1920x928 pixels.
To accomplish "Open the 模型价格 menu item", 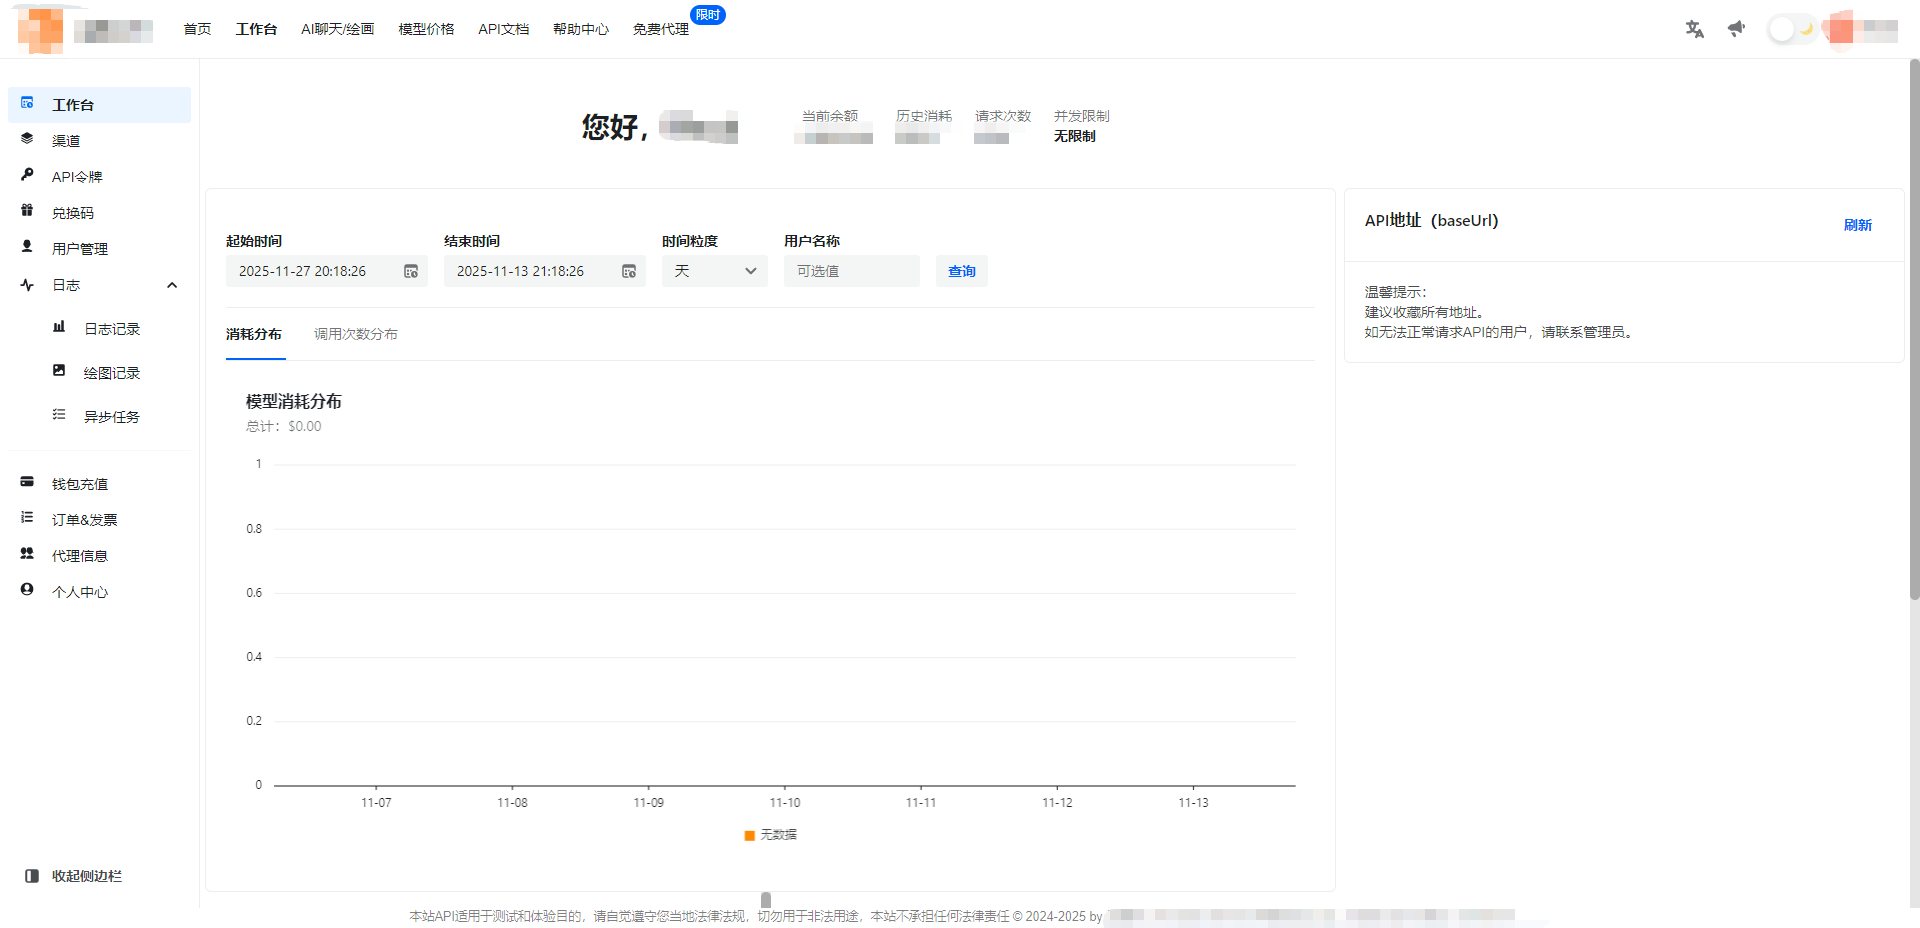I will click(x=425, y=29).
